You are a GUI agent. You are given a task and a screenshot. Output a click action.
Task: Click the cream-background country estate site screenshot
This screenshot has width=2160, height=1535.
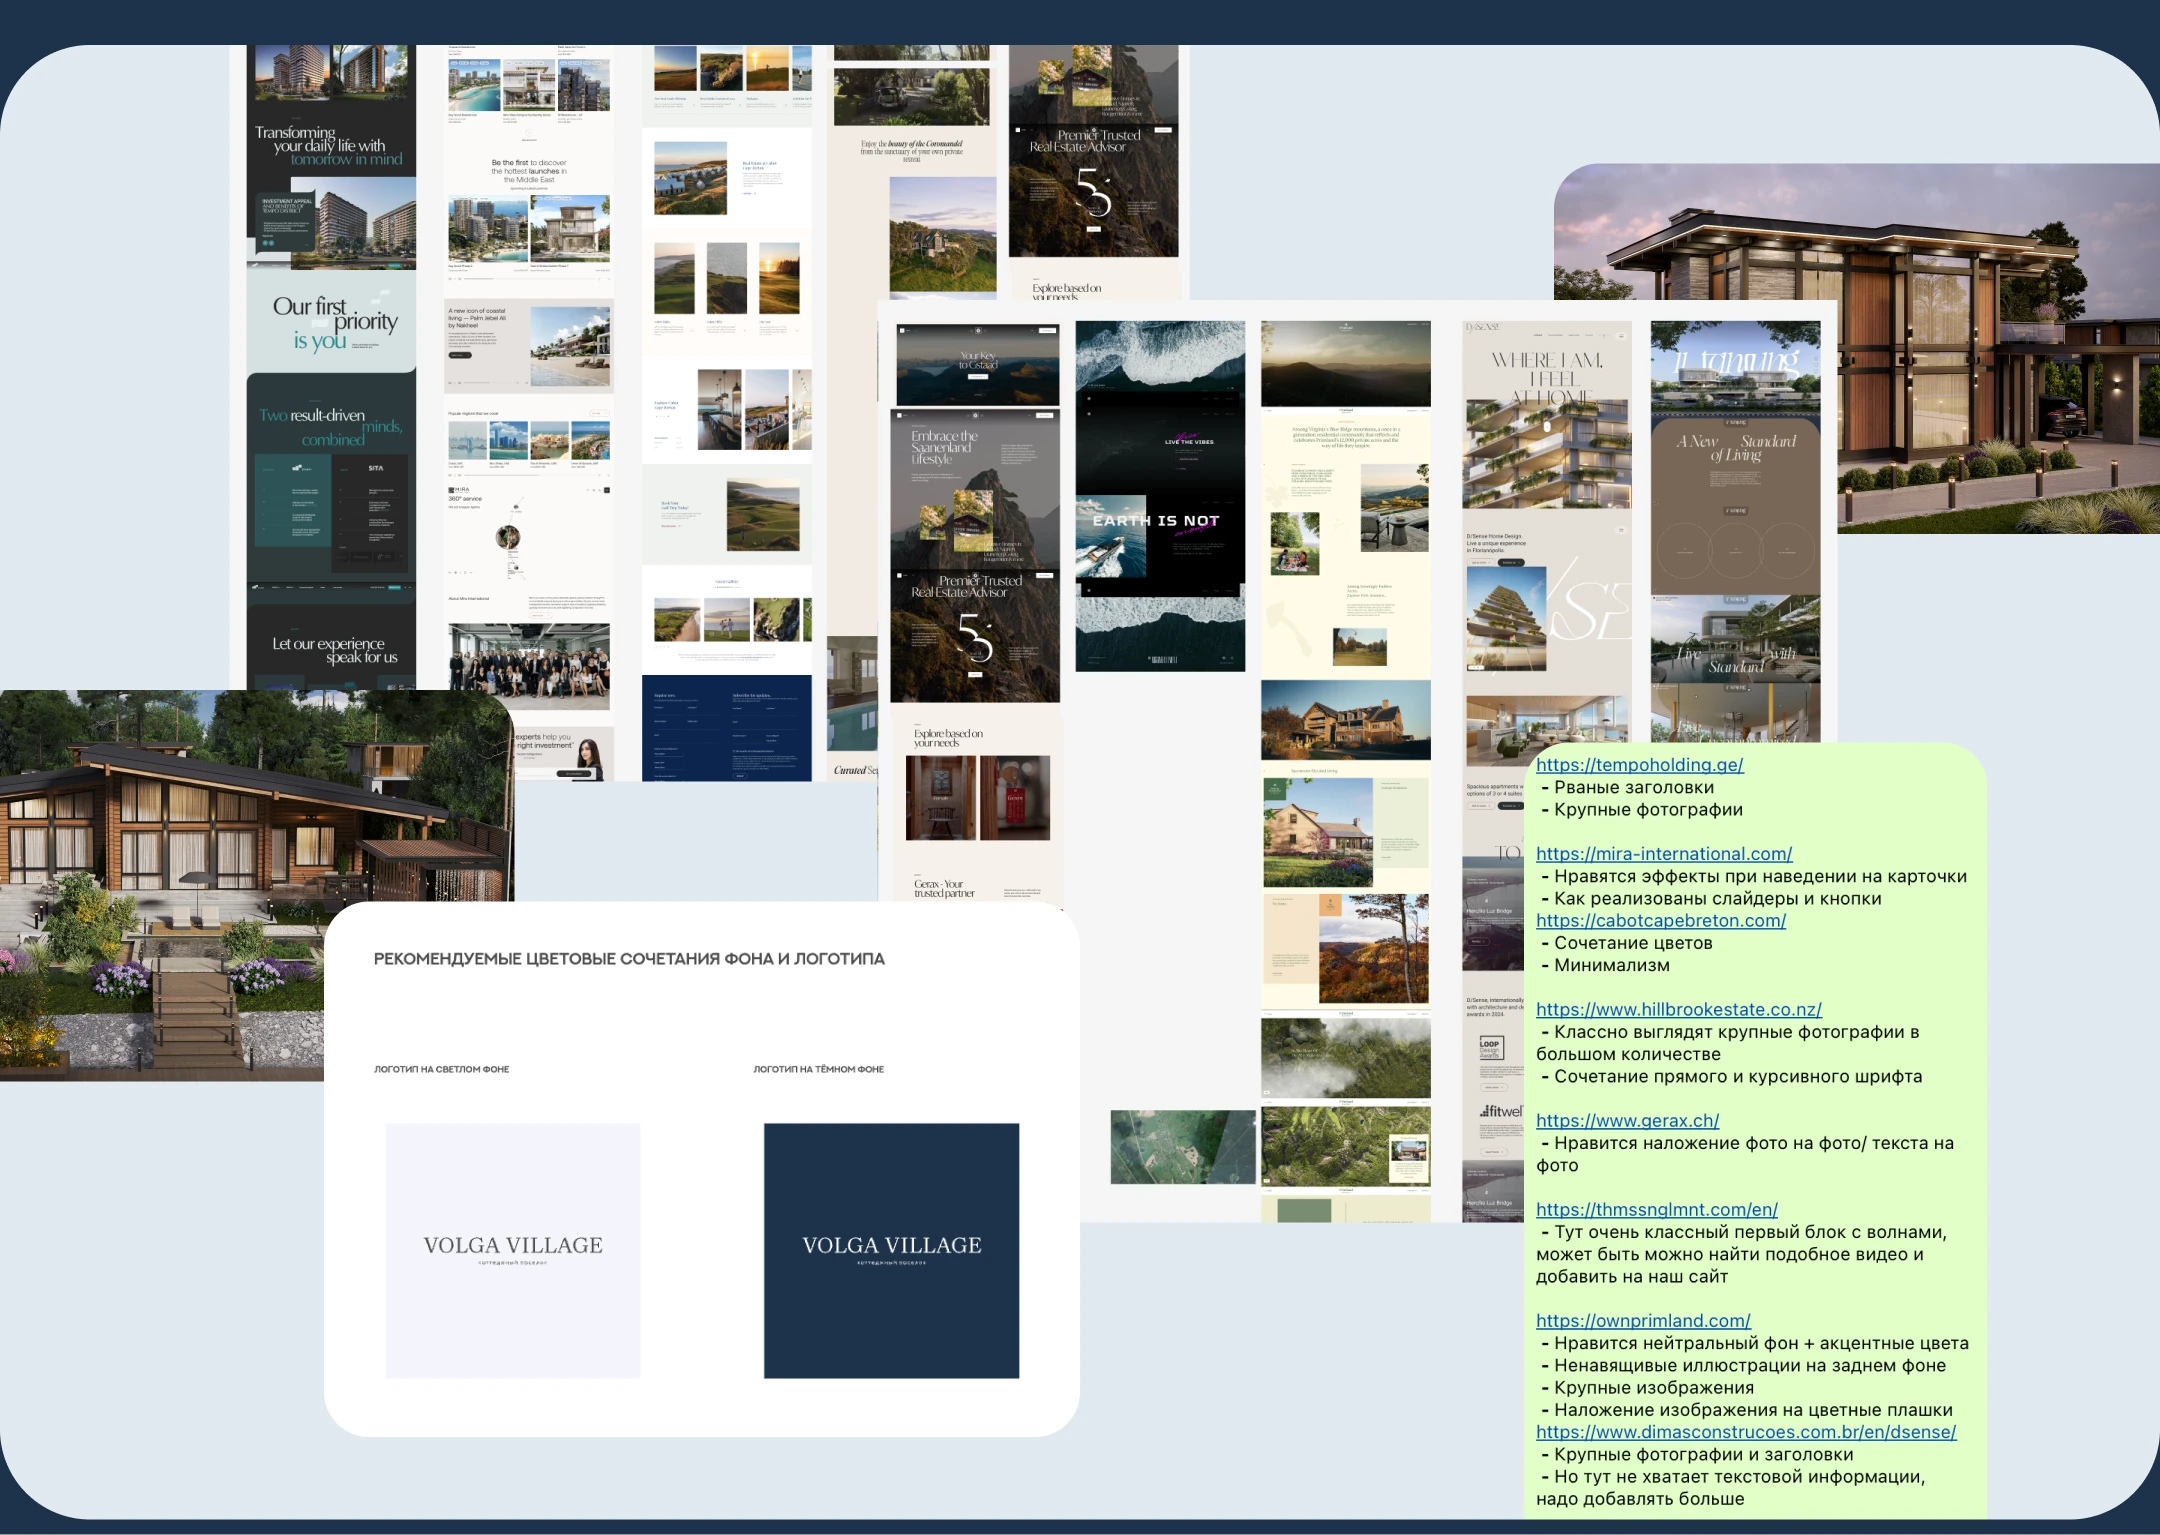tap(1346, 771)
